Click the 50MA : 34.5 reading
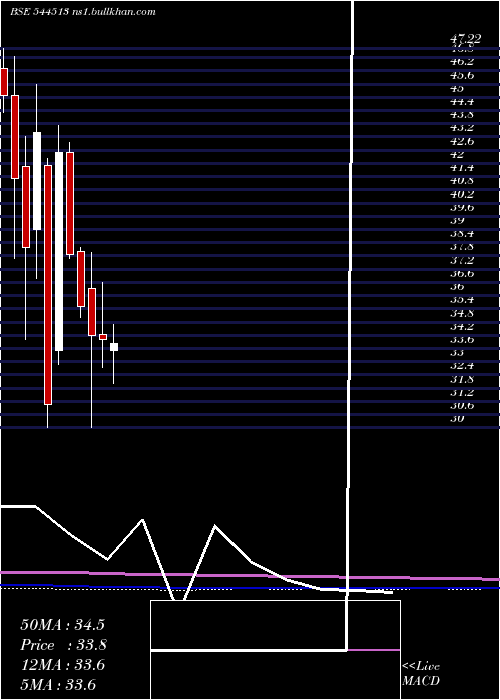The image size is (500, 700). (62, 625)
